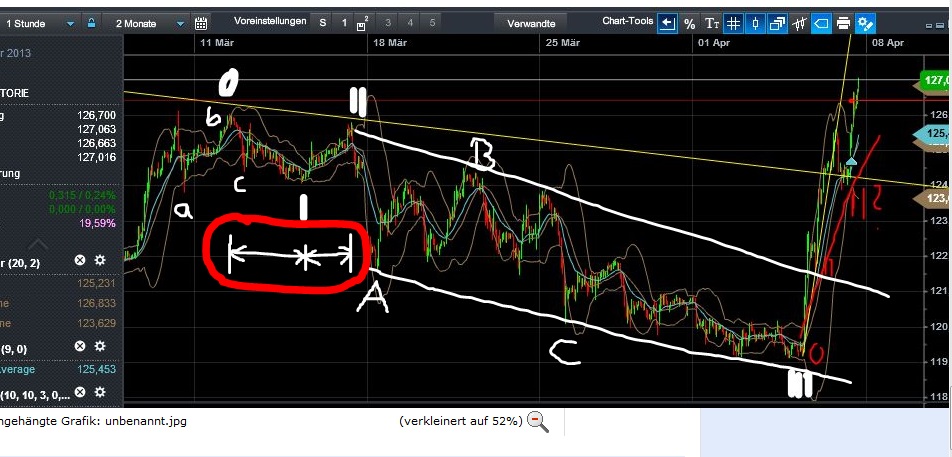Switch to percent scale (%) tool
Image resolution: width=952 pixels, height=457 pixels.
[690, 24]
